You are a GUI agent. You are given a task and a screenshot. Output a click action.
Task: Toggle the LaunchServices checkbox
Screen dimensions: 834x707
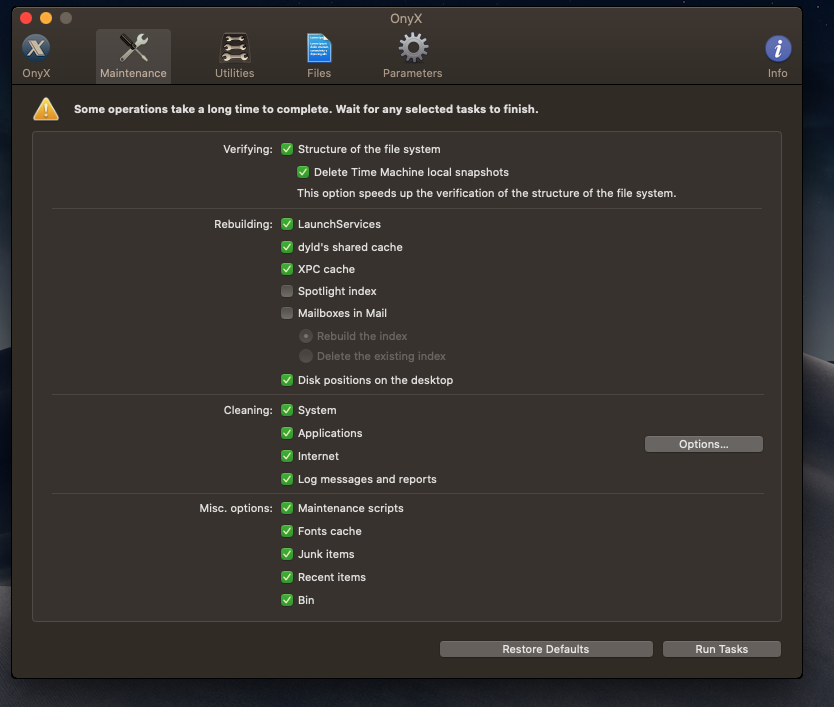[x=287, y=224]
